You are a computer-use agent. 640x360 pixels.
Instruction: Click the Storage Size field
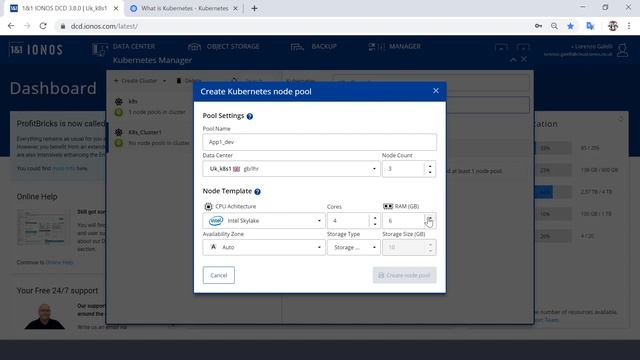click(409, 247)
